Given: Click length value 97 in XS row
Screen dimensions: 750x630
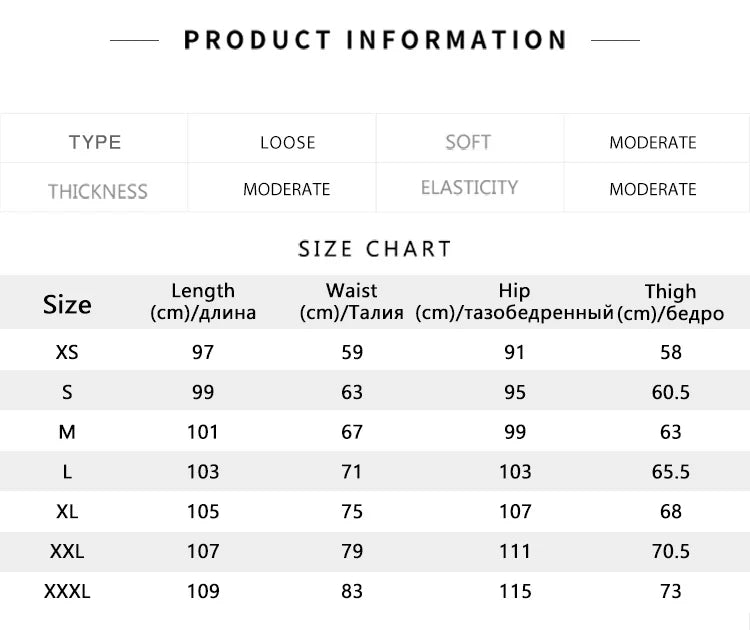Looking at the screenshot, I should tap(203, 352).
